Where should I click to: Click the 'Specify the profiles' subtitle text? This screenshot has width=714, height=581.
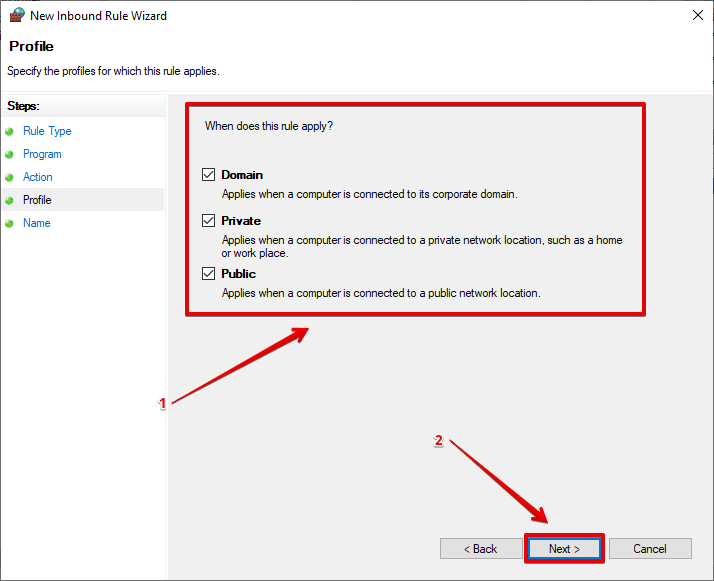tap(113, 71)
